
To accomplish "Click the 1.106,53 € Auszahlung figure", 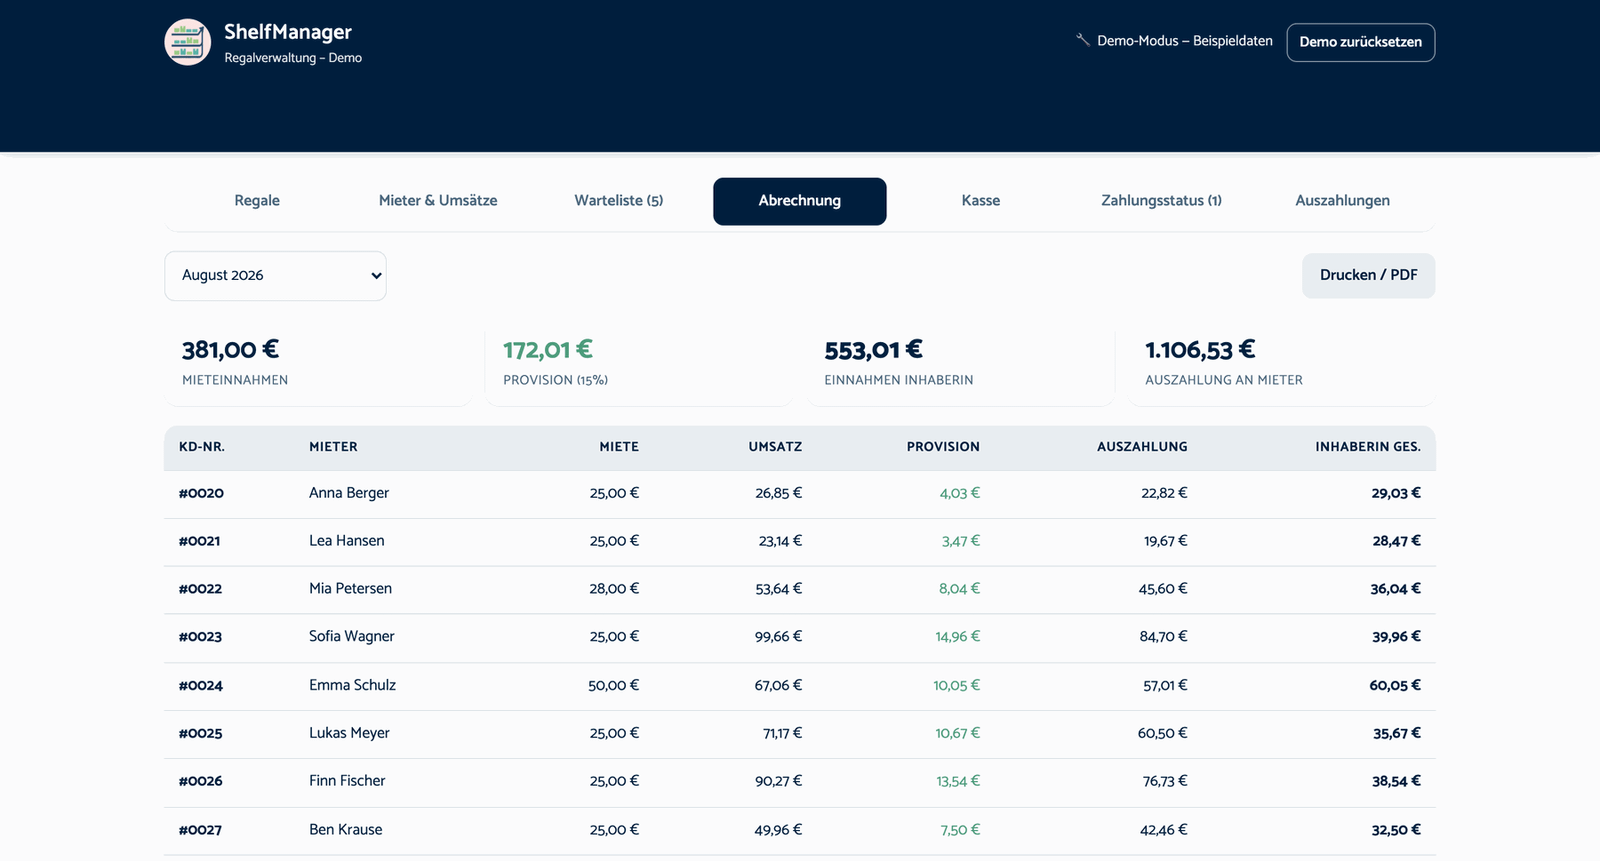I will 1200,350.
